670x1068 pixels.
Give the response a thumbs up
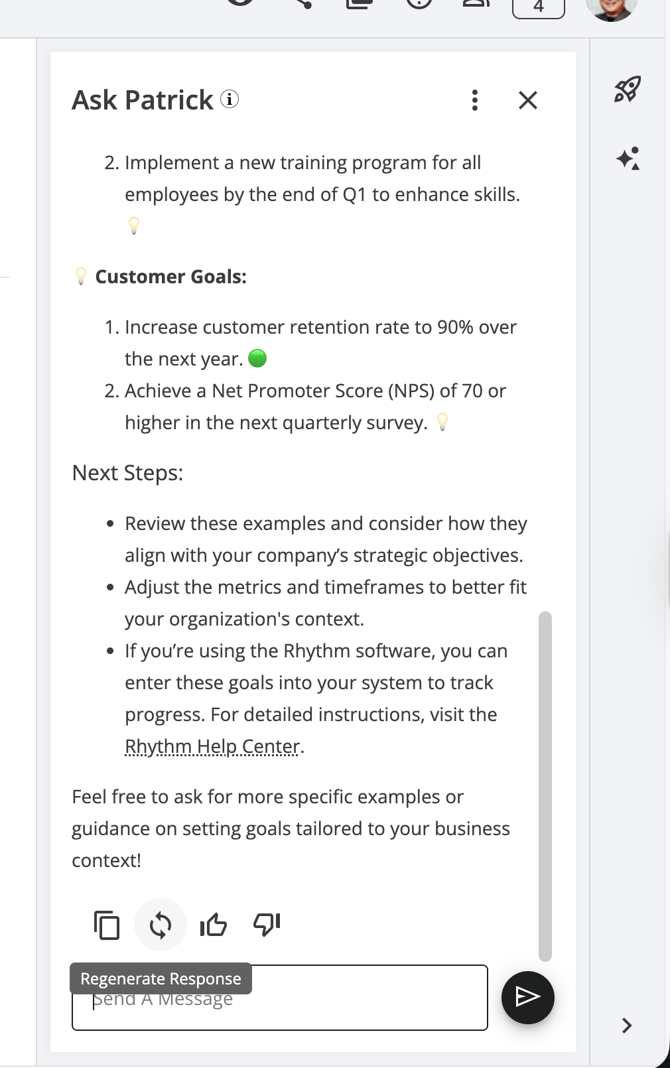213,925
